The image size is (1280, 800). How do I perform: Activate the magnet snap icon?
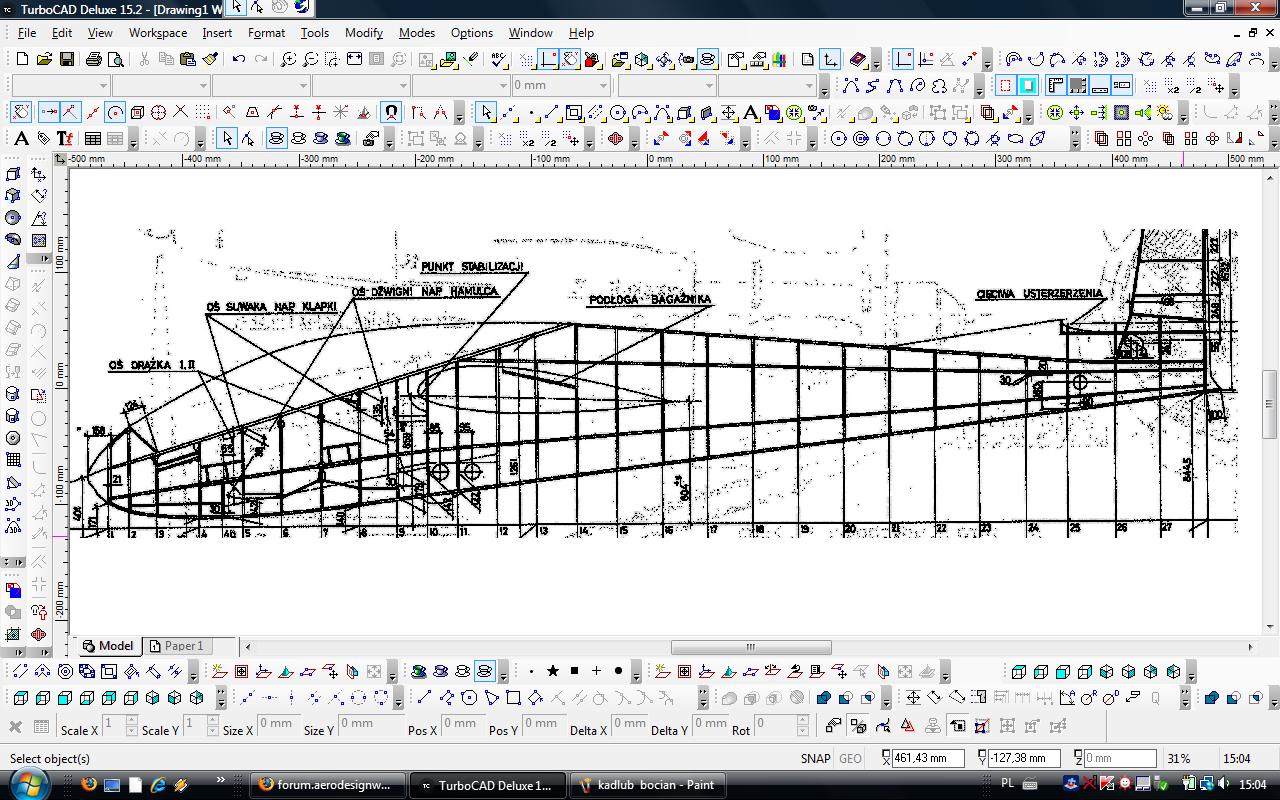coord(391,112)
